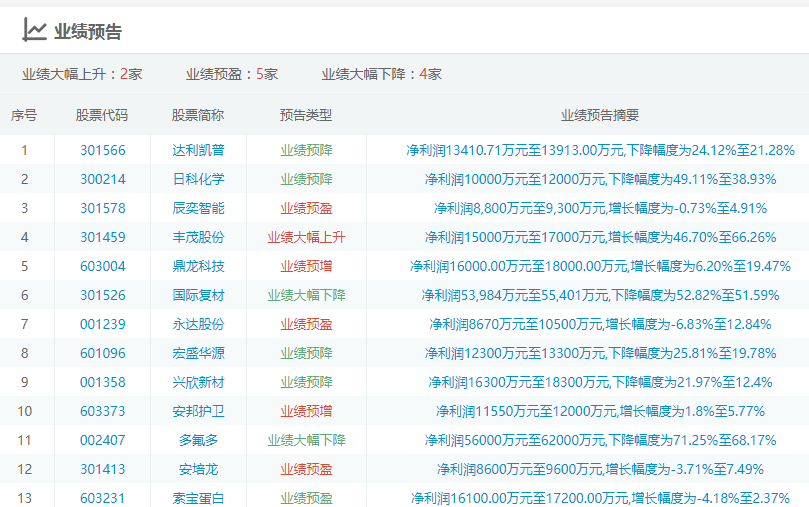The image size is (809, 507).
Task: Click the 业绩预告 section heading
Action: coord(88,31)
